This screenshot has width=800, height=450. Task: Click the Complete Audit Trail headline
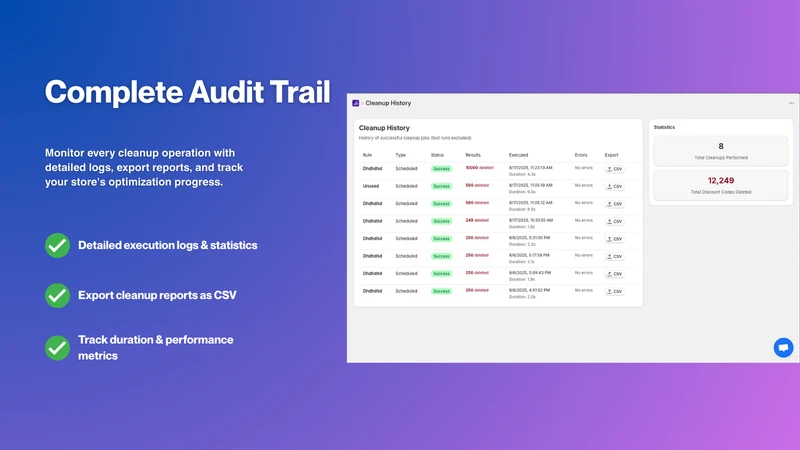click(187, 92)
